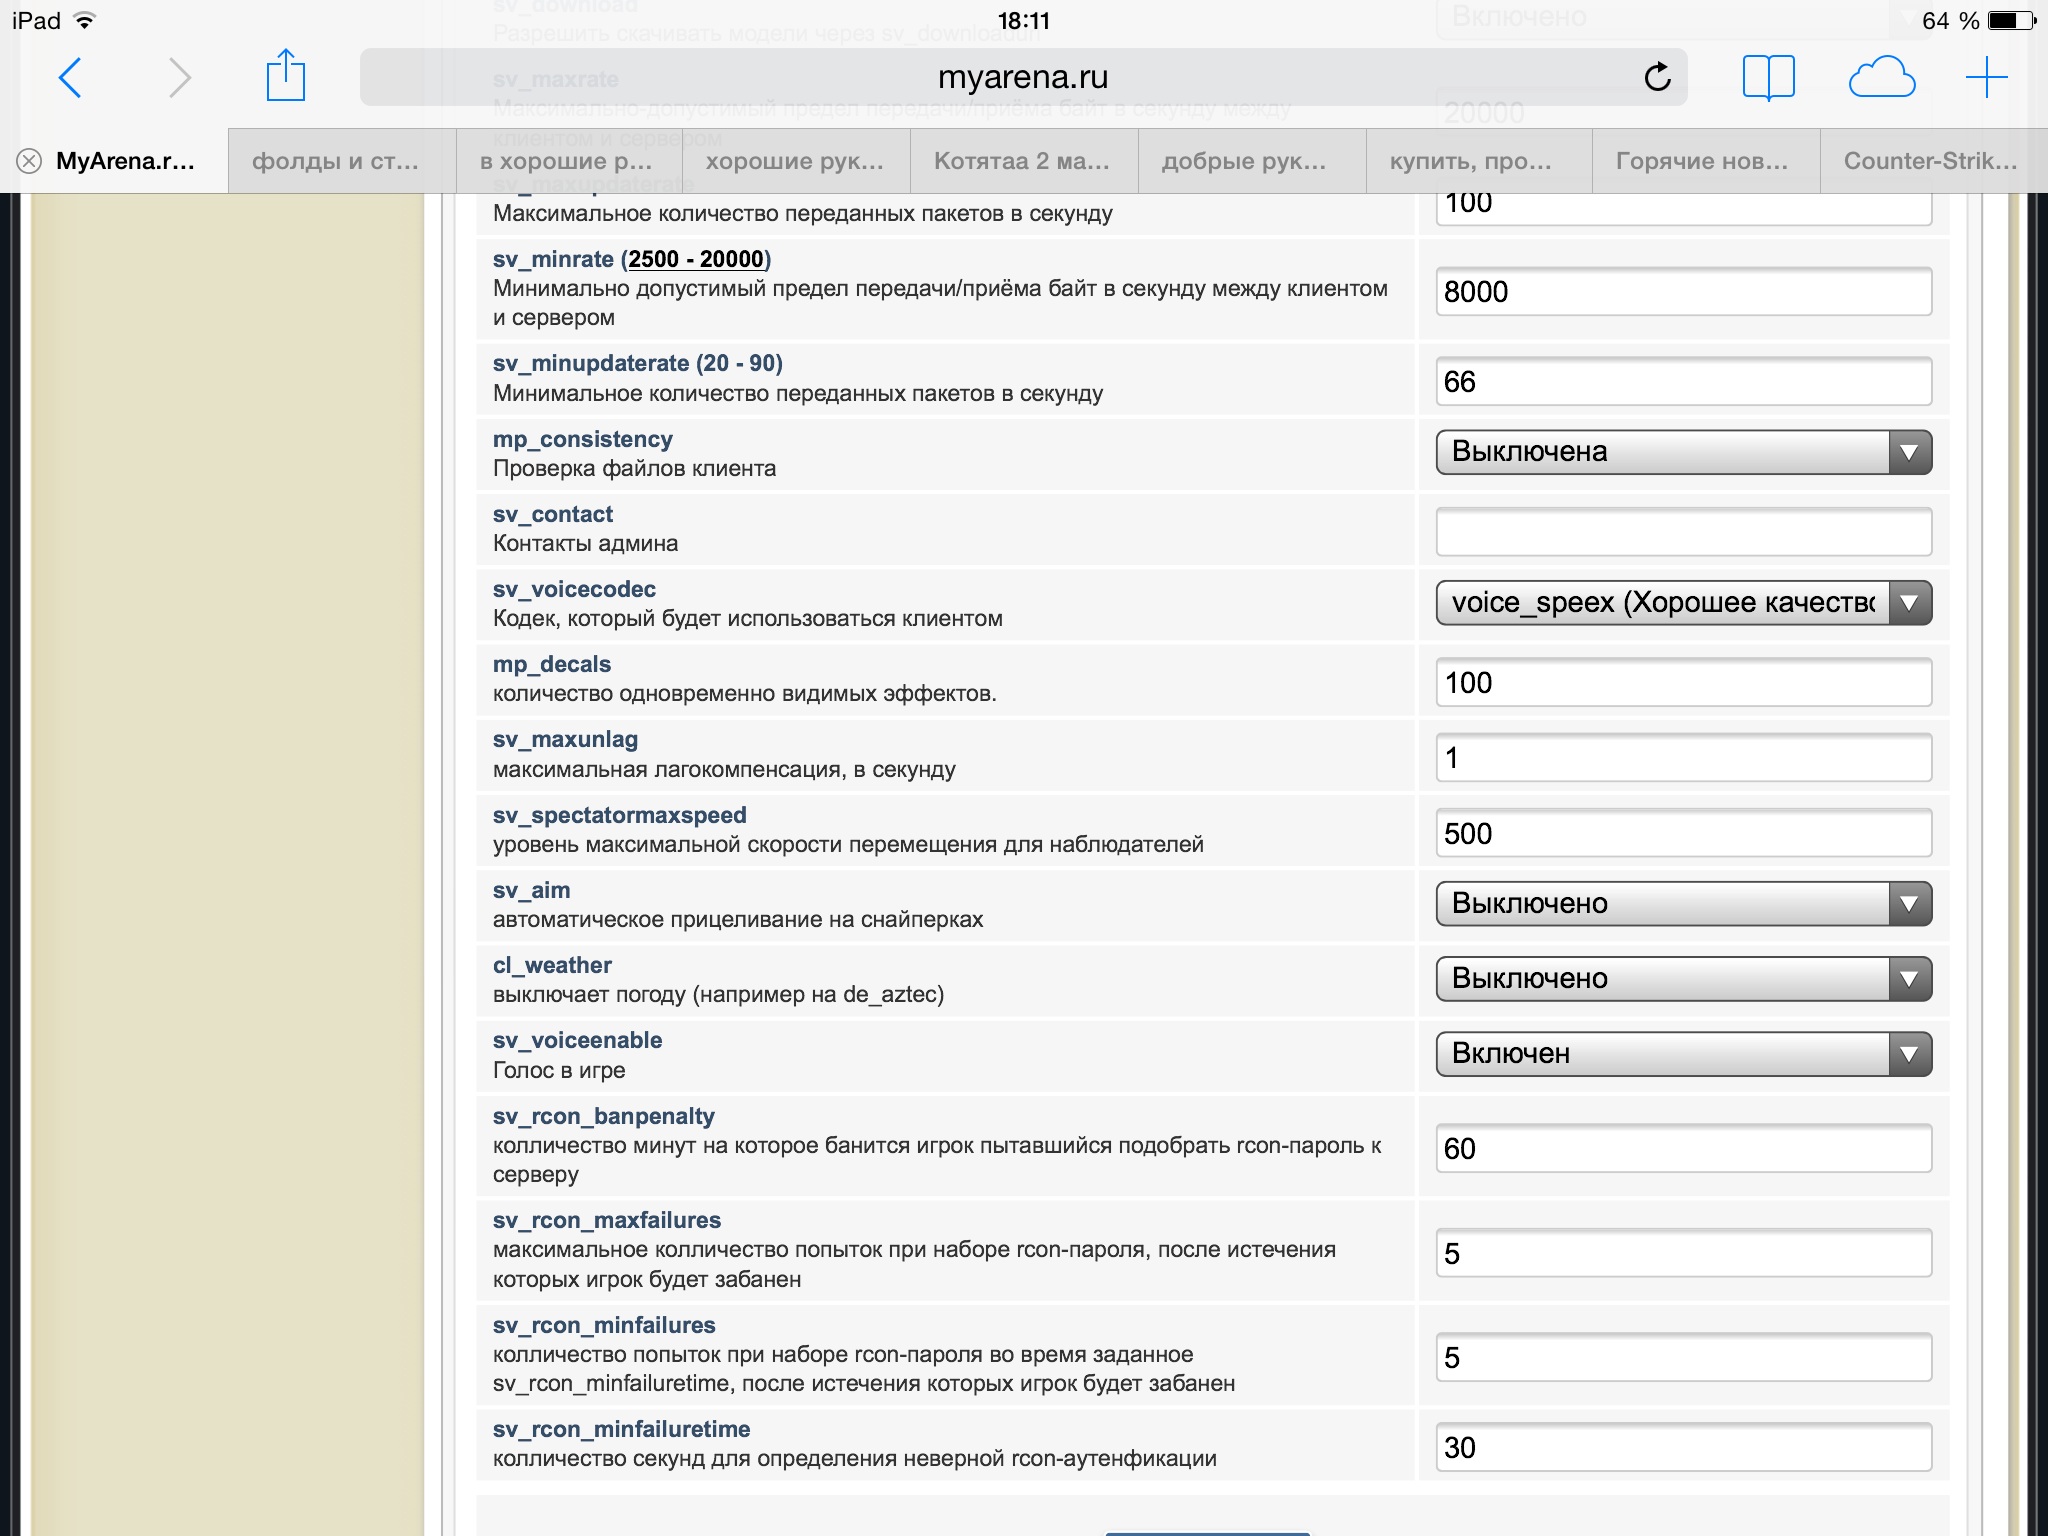Click the sv_rcon_minfailures setting name

(x=605, y=1325)
